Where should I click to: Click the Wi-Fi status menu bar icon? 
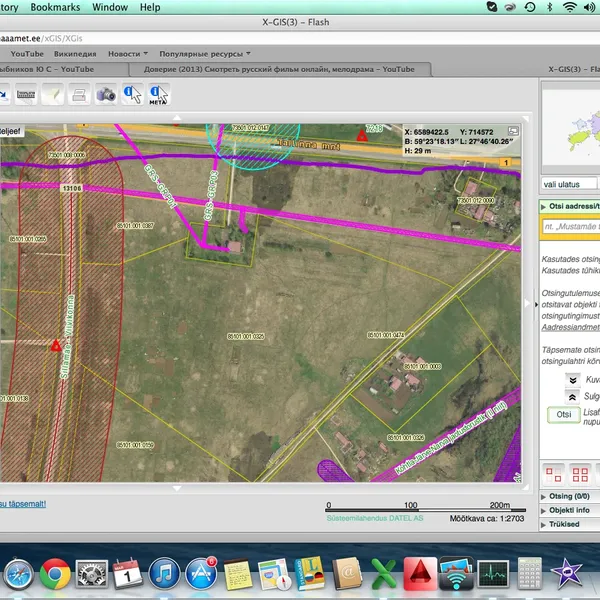[x=569, y=7]
